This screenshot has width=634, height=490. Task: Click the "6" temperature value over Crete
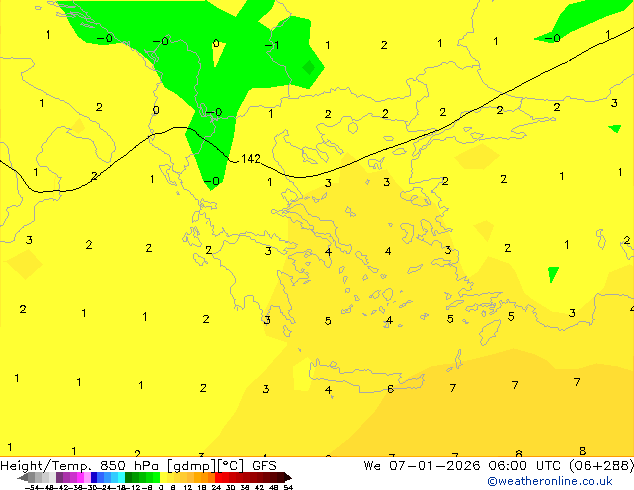390,389
